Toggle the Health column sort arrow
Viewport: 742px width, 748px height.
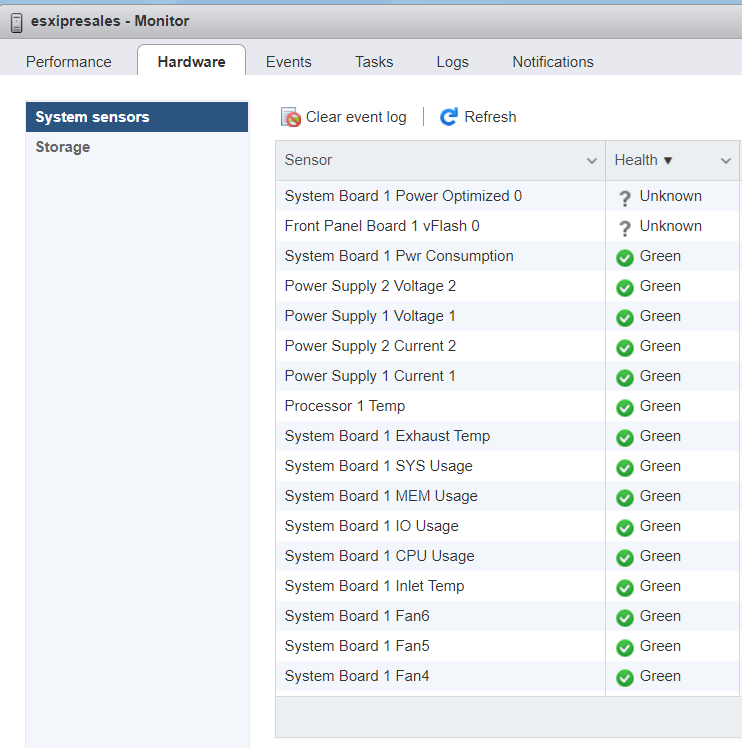point(668,160)
